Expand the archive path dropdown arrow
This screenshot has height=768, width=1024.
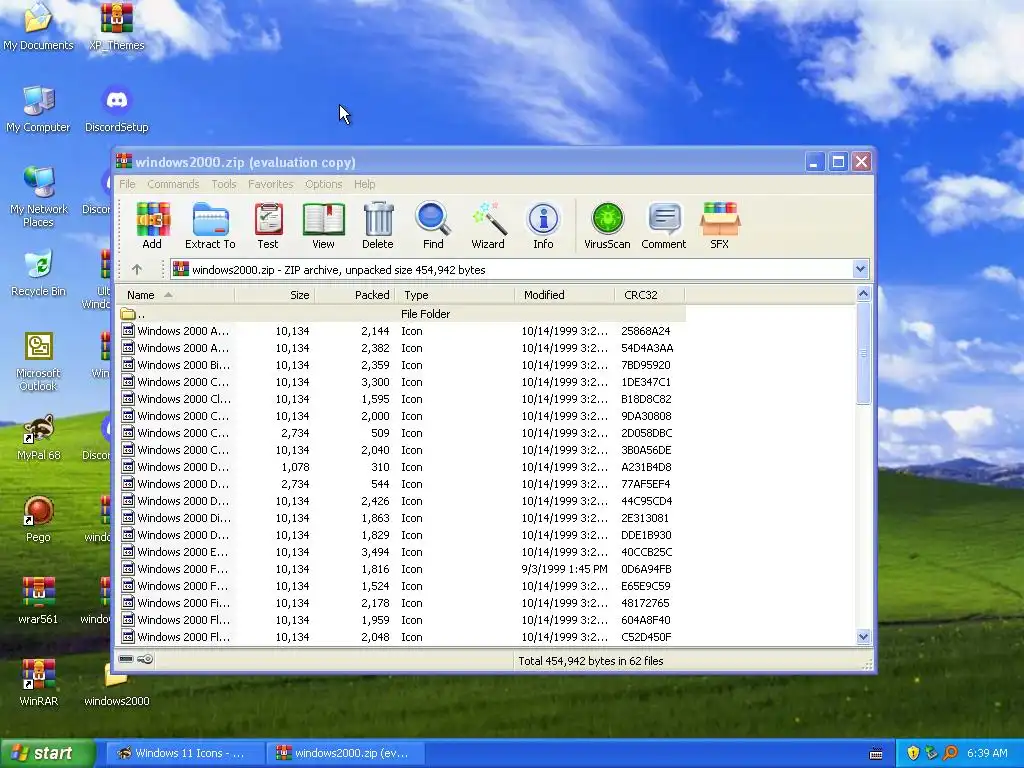pos(860,269)
